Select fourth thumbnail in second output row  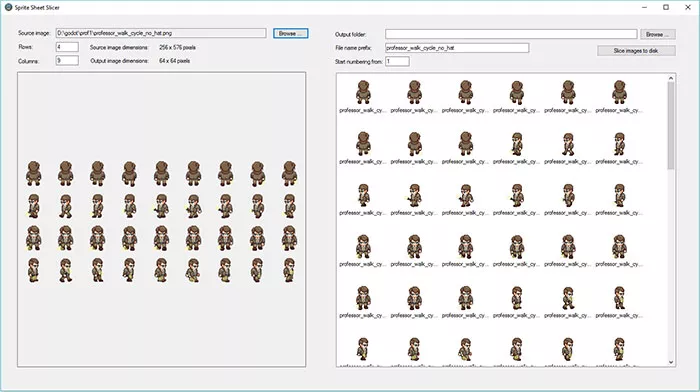517,144
